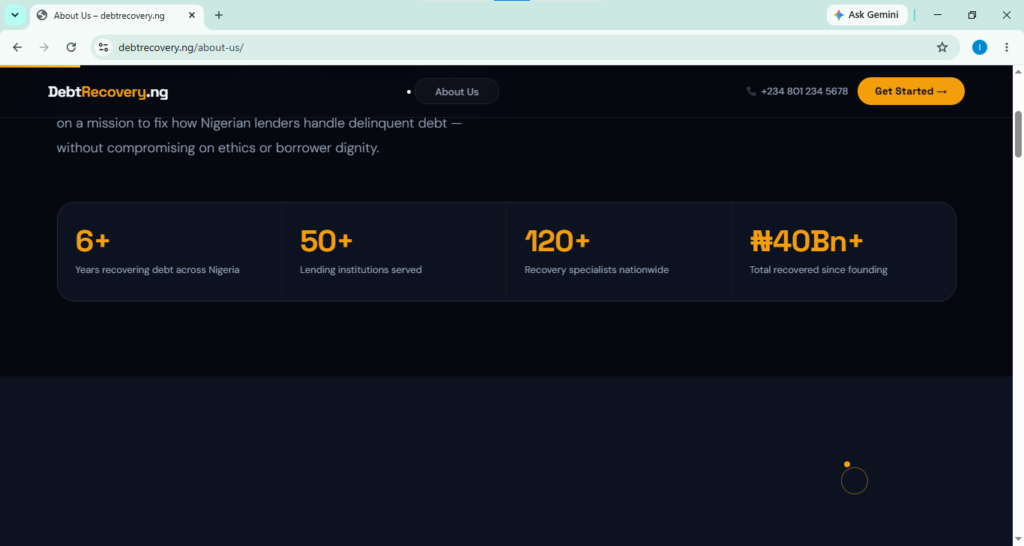Click the orange circular cursor widget
Image resolution: width=1024 pixels, height=546 pixels.
click(x=854, y=480)
